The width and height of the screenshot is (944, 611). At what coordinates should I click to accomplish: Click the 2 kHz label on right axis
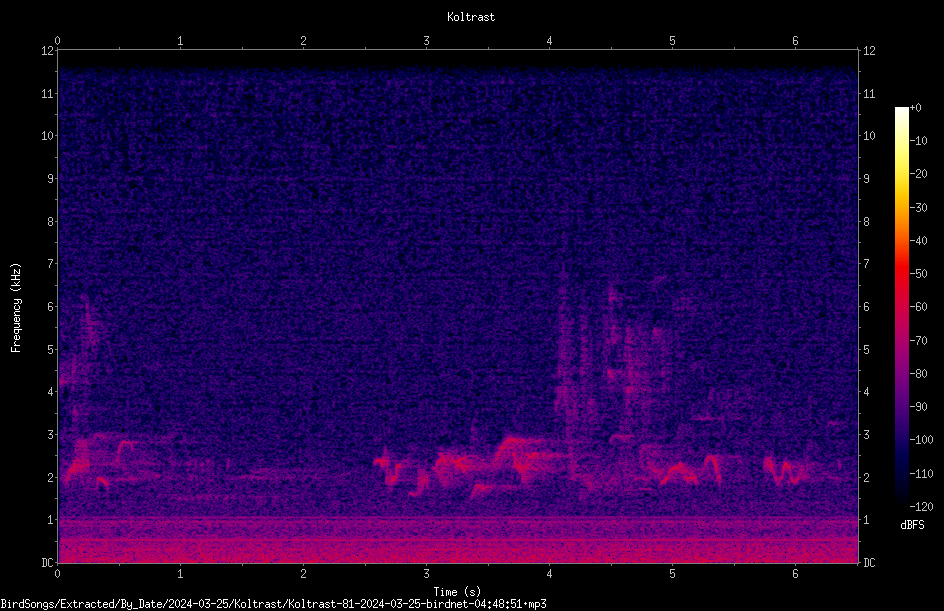click(x=866, y=477)
